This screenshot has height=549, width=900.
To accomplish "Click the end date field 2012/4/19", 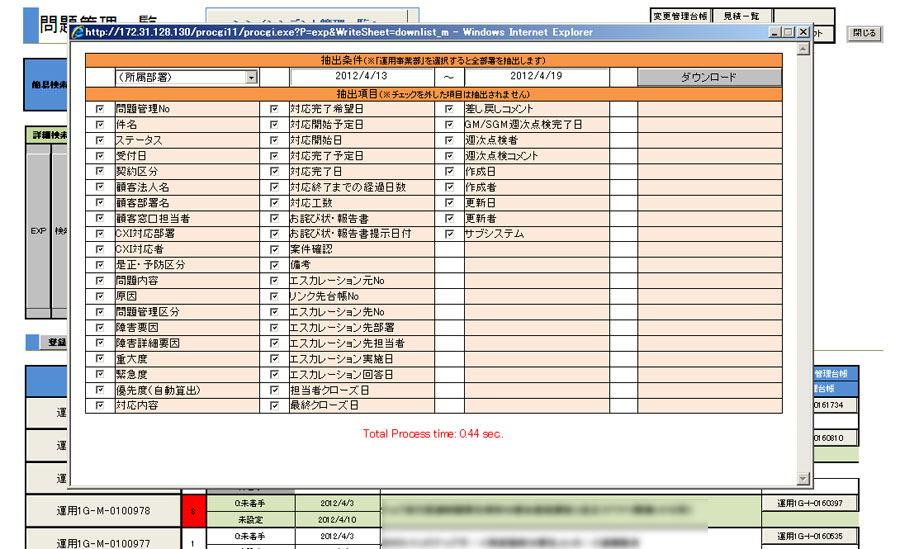I will pyautogui.click(x=536, y=76).
